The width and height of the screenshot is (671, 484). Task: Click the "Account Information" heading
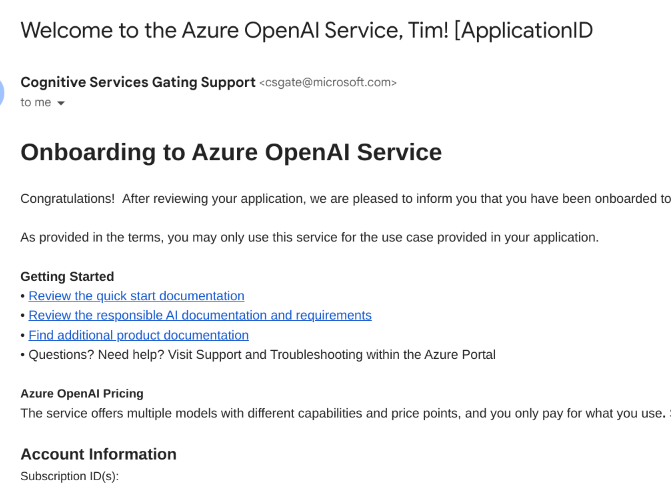[x=98, y=454]
